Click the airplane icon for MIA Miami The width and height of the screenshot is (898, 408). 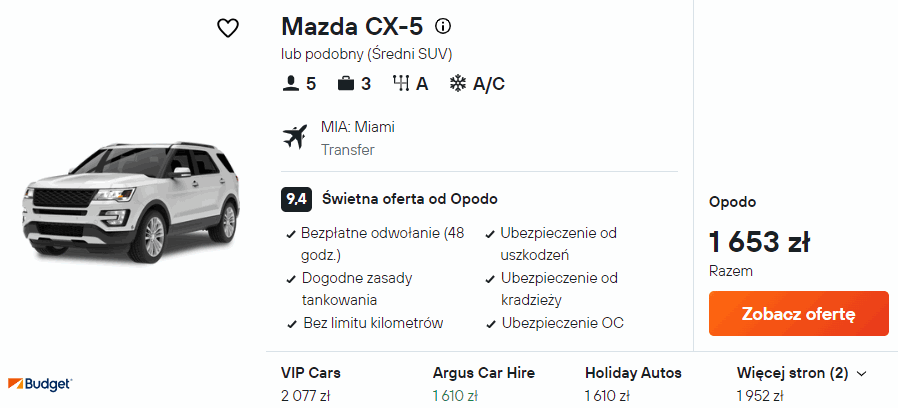(x=296, y=137)
